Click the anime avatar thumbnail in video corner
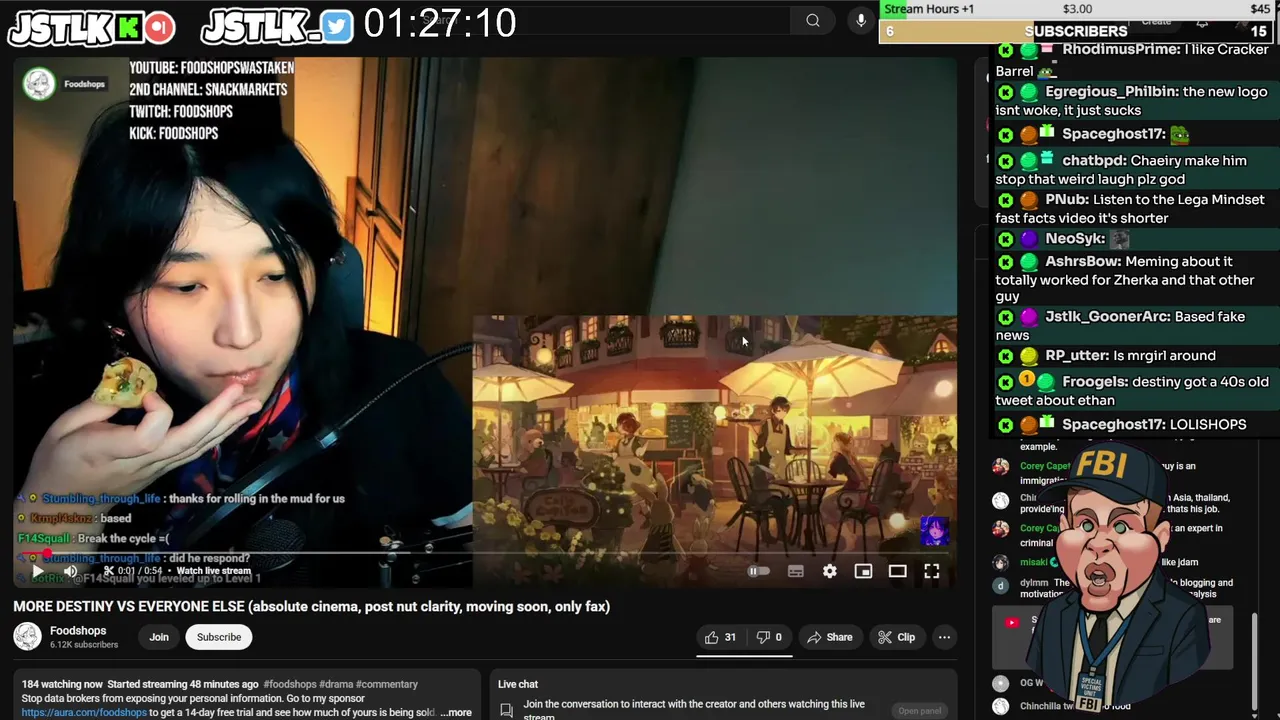This screenshot has height=720, width=1280. tap(934, 530)
